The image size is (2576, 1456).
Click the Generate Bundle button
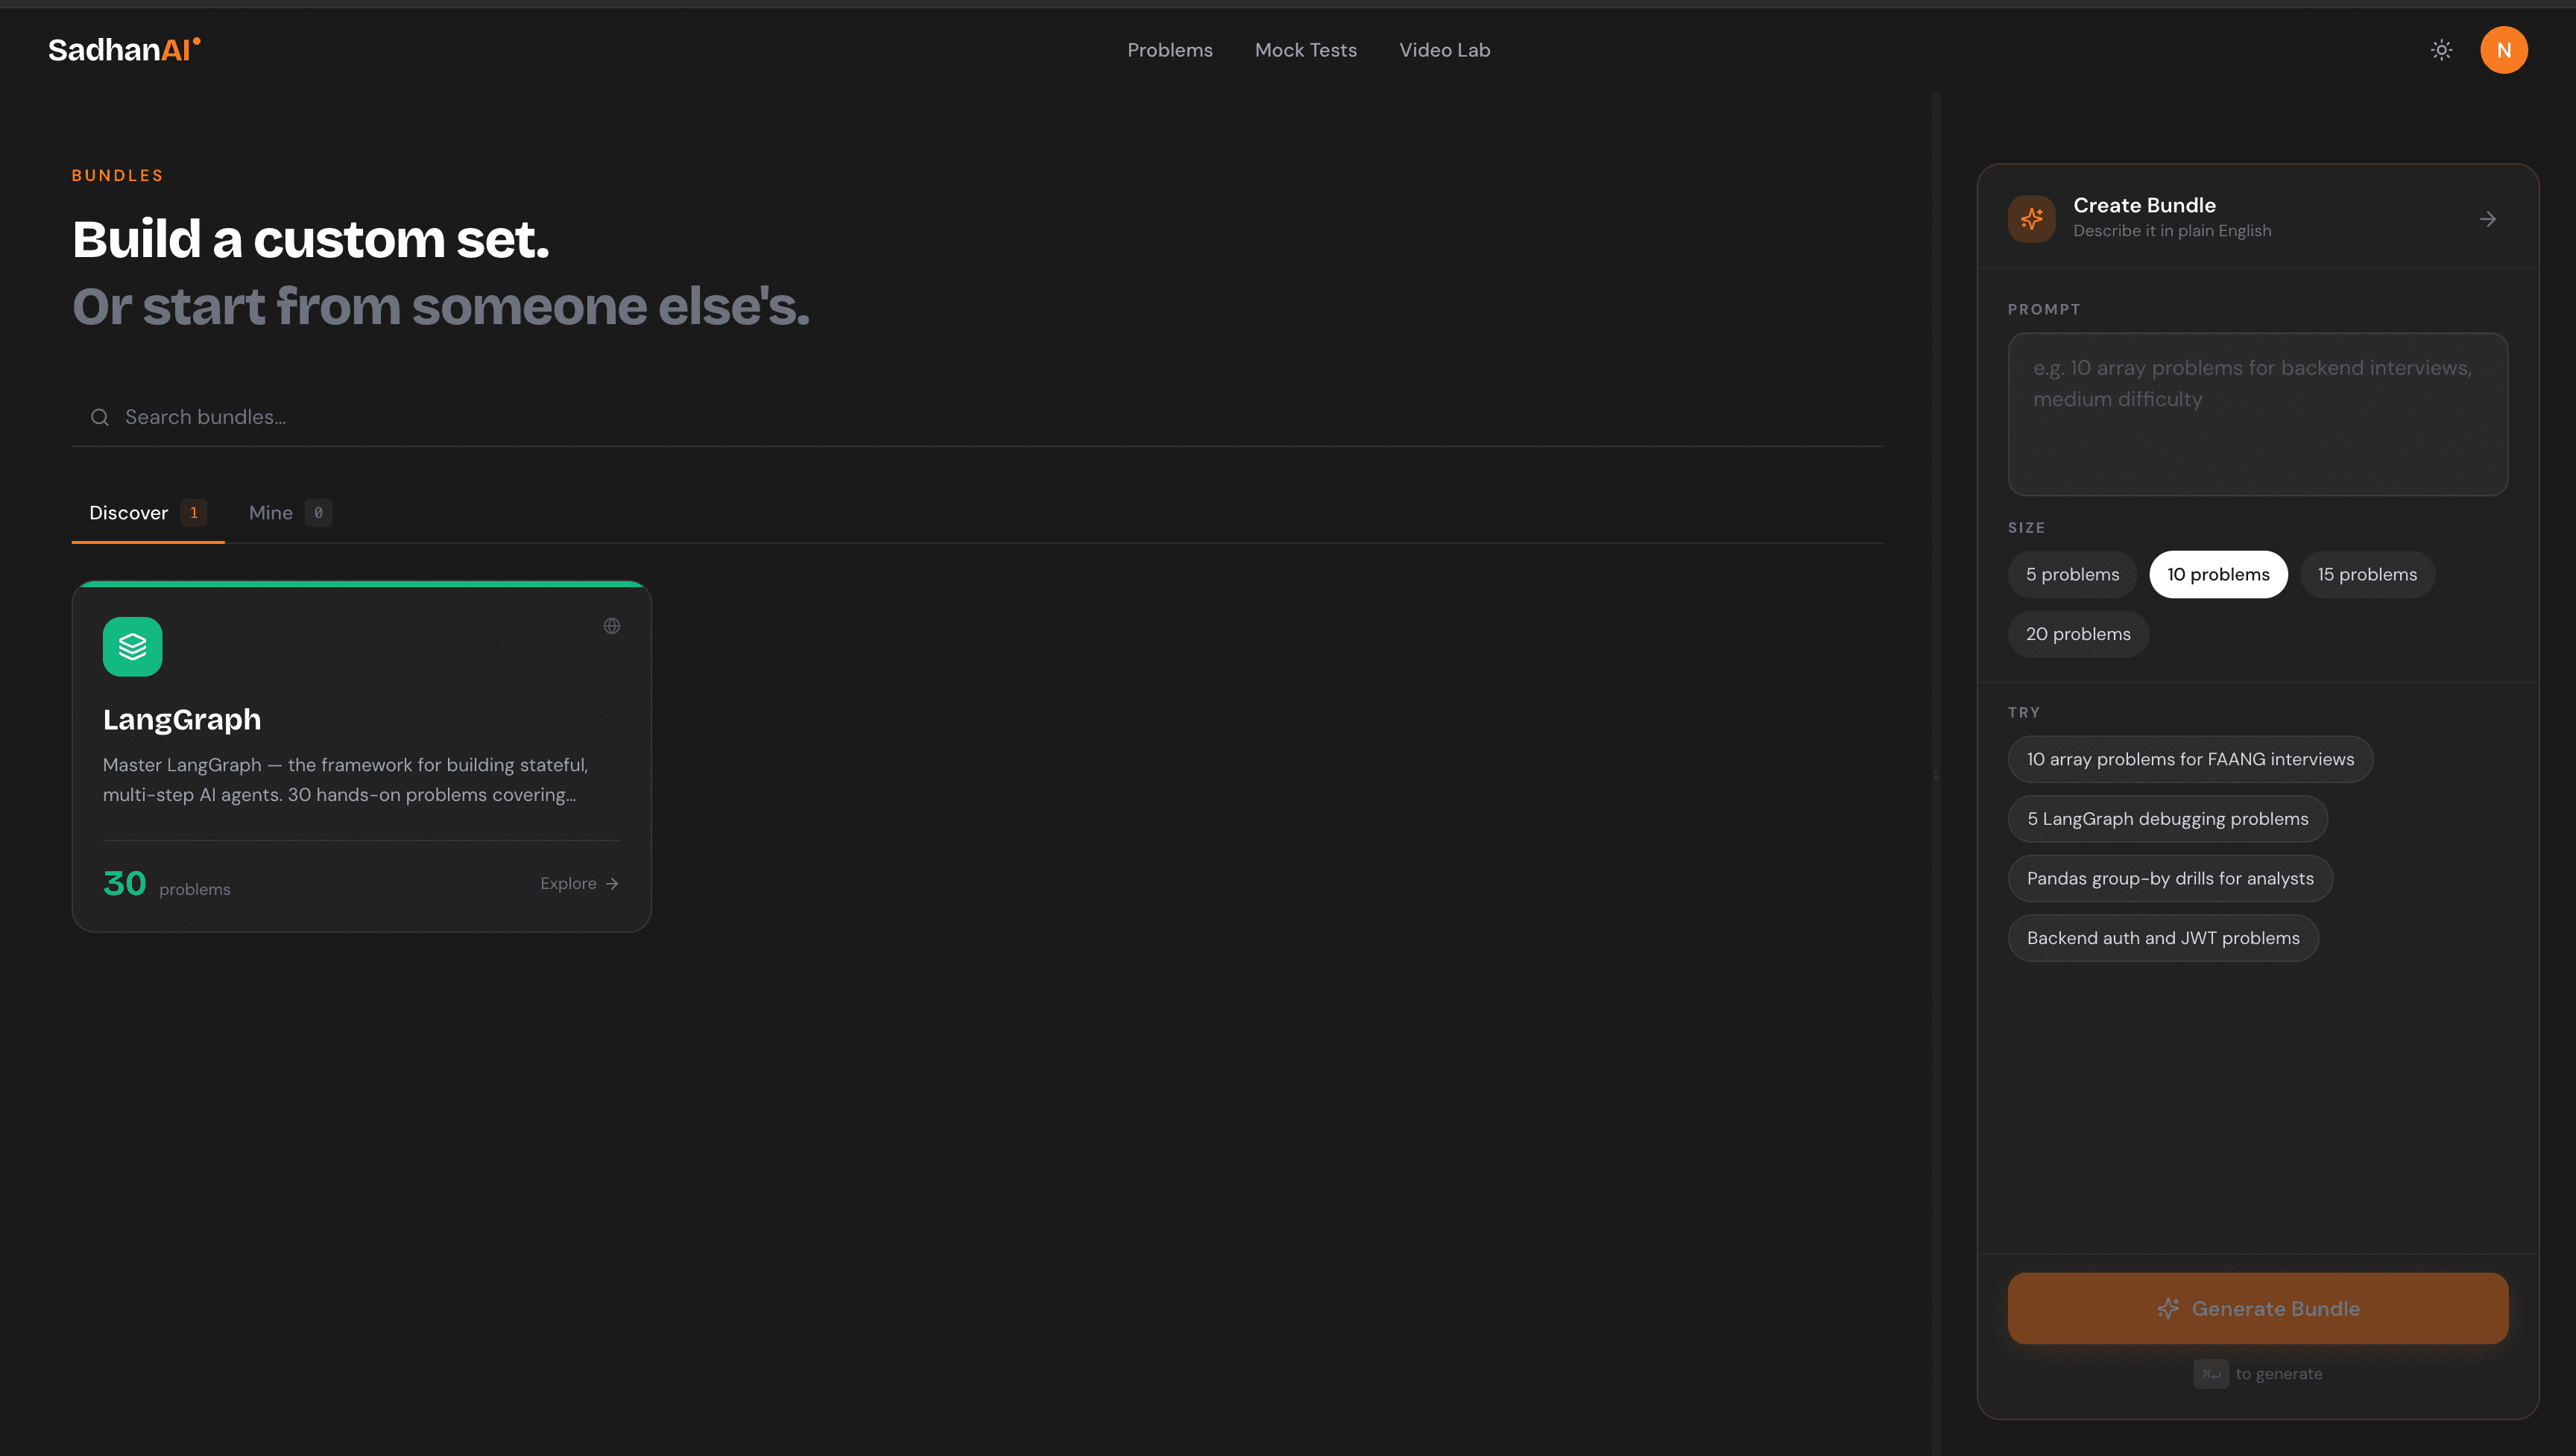coord(2257,1308)
